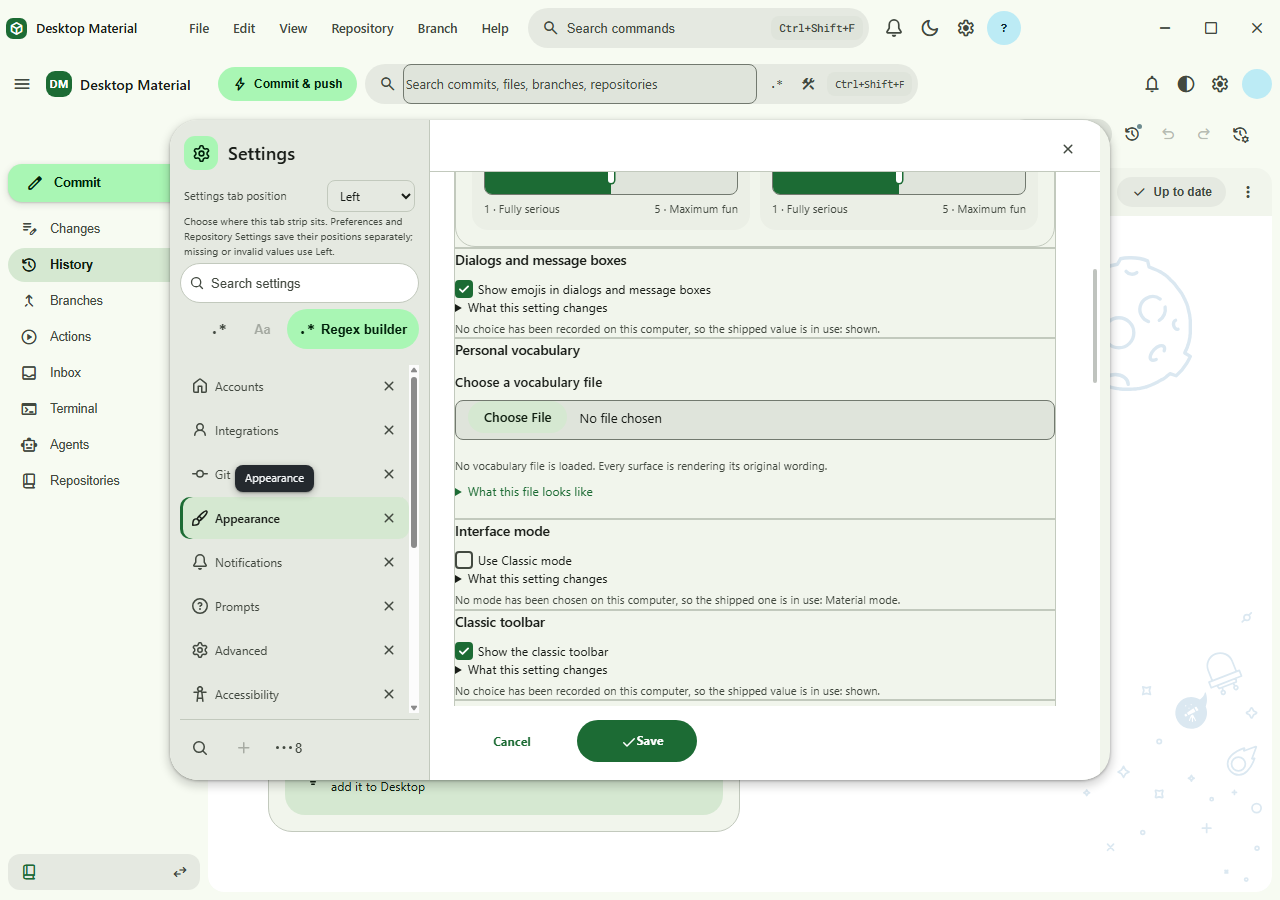Click the question mark help button

(x=1004, y=28)
